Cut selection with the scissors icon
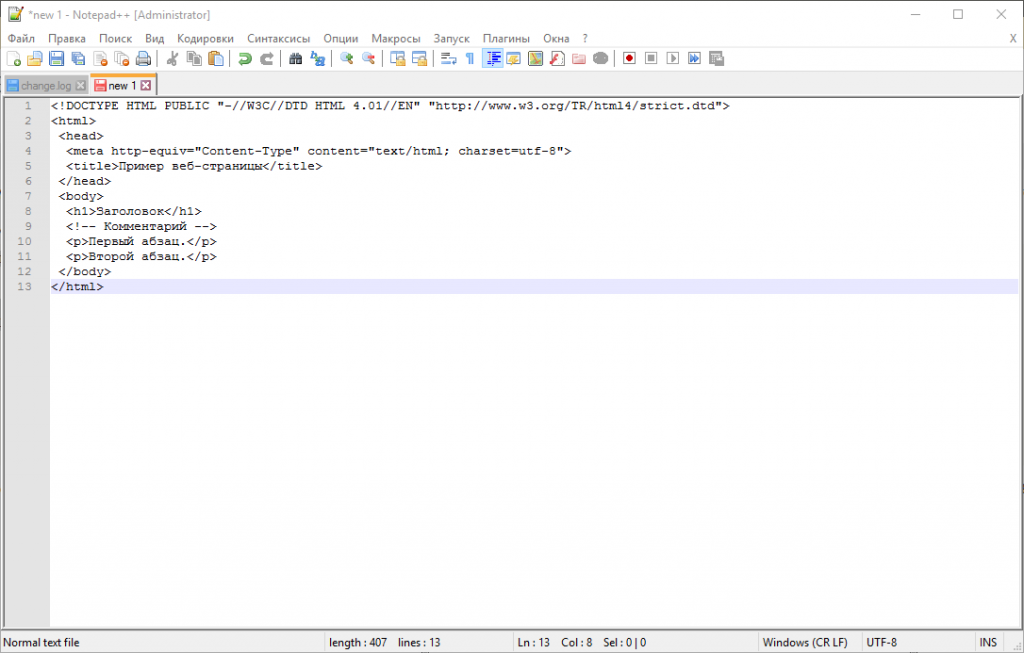This screenshot has height=653, width=1024. 172,59
